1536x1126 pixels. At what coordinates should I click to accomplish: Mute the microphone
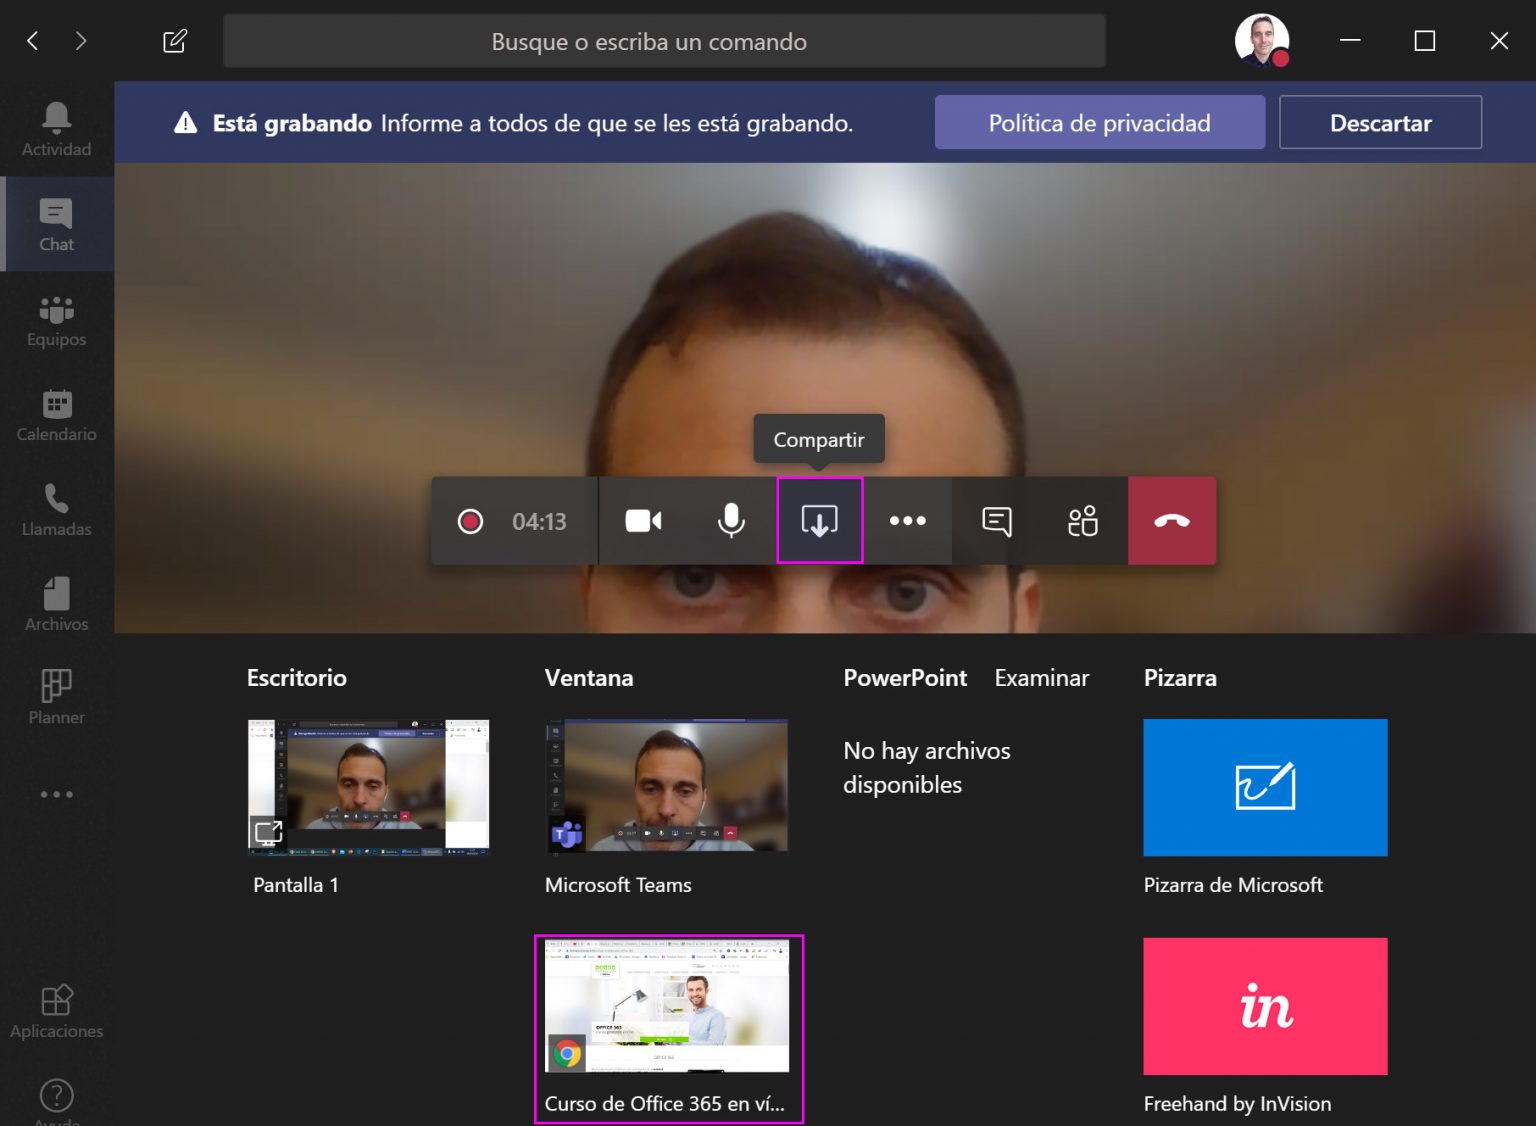click(731, 520)
